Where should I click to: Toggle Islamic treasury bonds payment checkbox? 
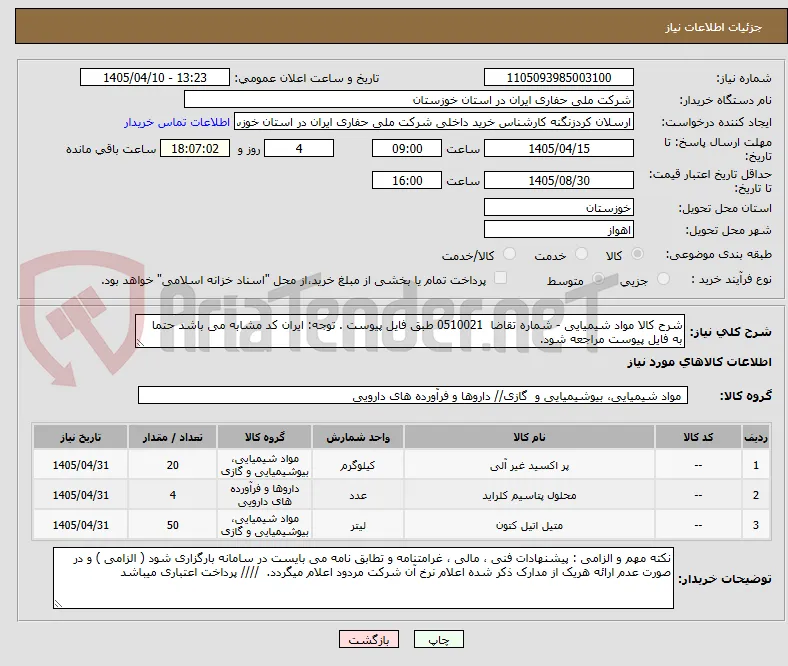point(501,278)
